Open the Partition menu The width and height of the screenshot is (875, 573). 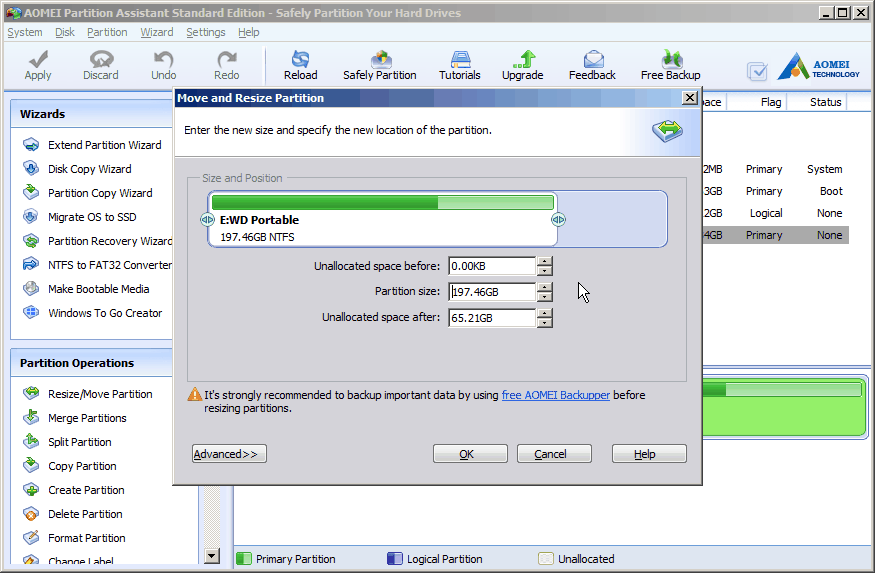[107, 32]
